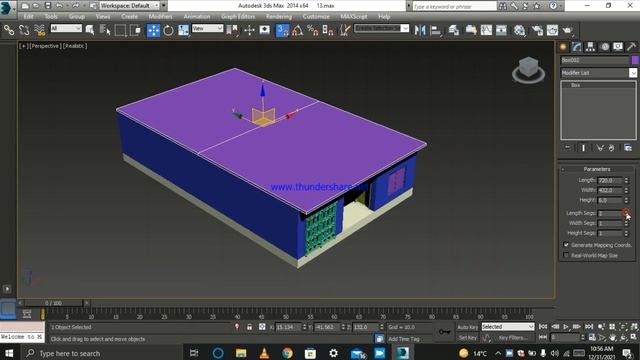Open Edit Named Selection Sets

click(345, 30)
